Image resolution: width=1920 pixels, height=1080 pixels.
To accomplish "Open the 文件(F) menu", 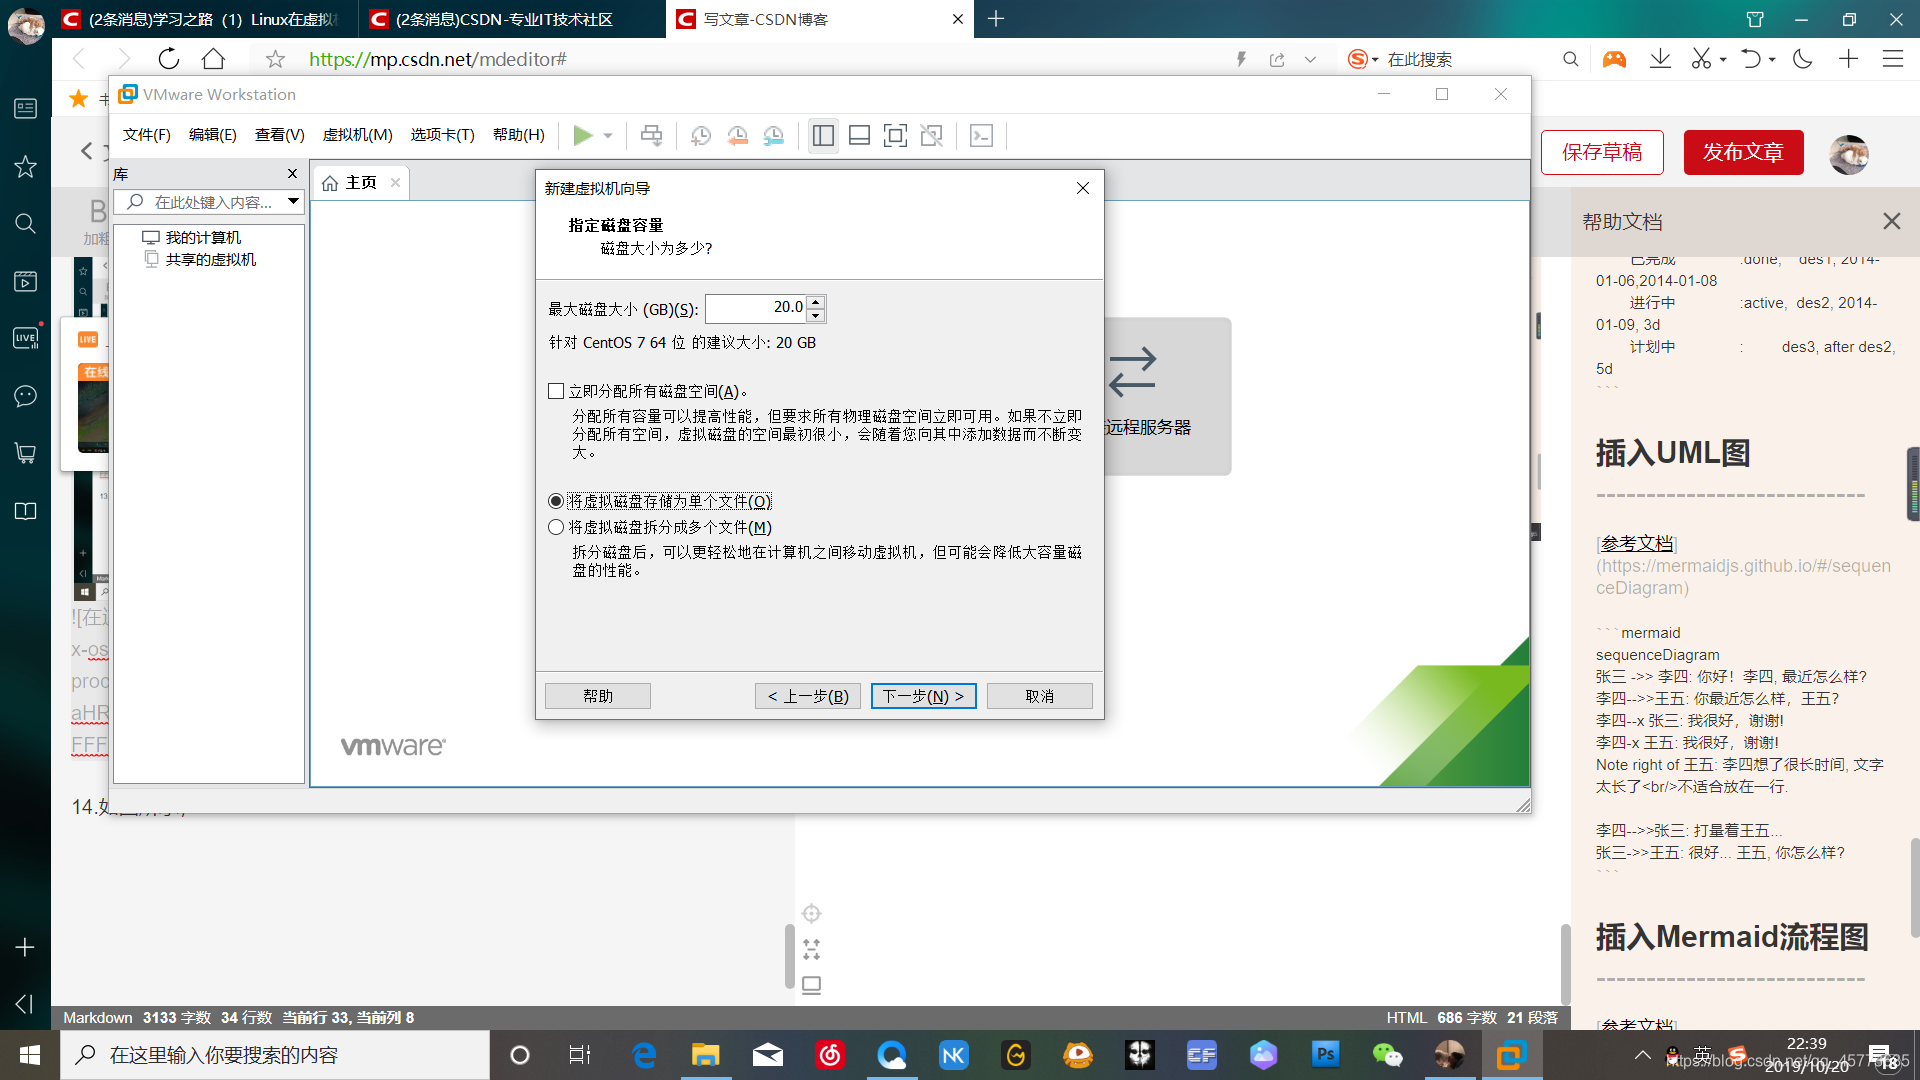I will (x=146, y=135).
